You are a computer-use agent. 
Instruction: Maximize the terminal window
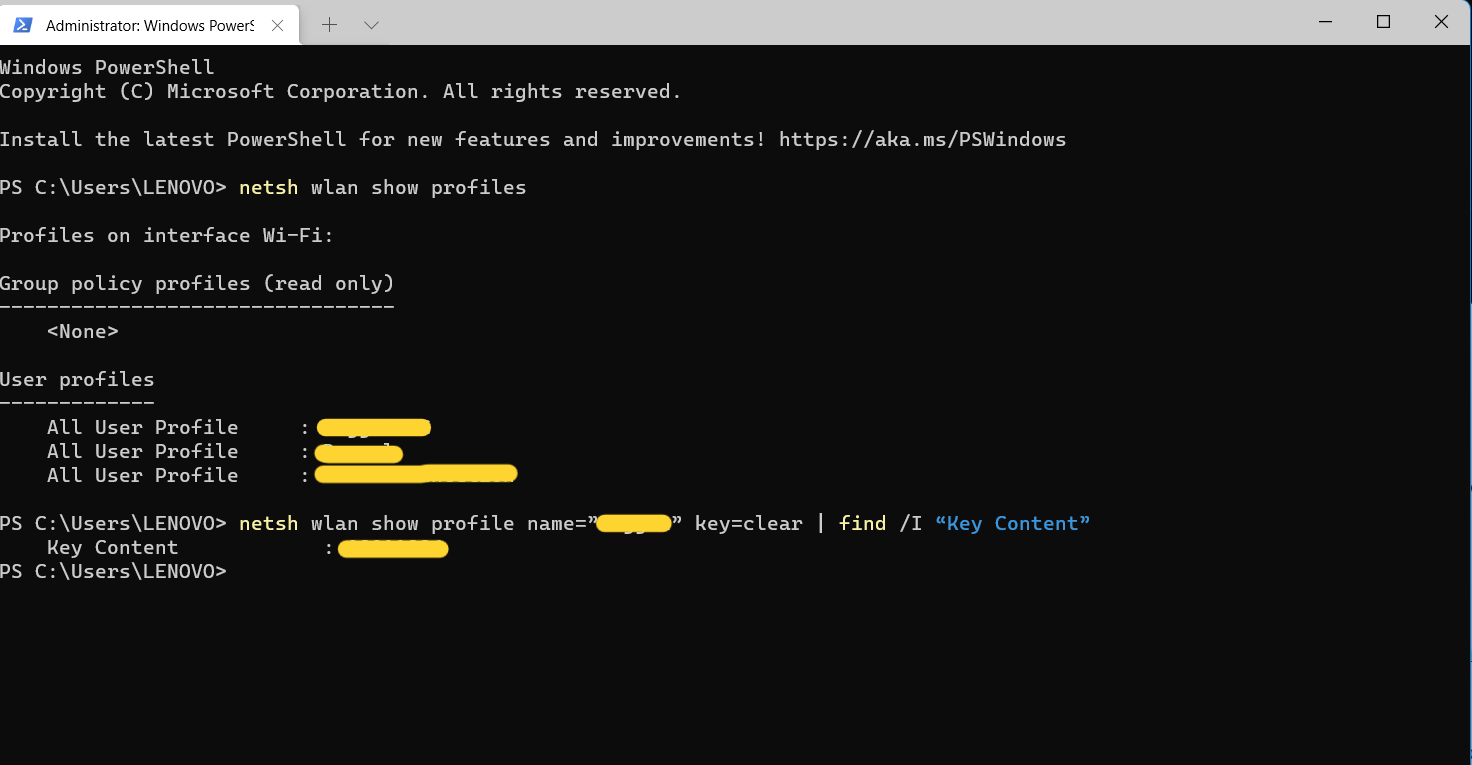[x=1383, y=22]
